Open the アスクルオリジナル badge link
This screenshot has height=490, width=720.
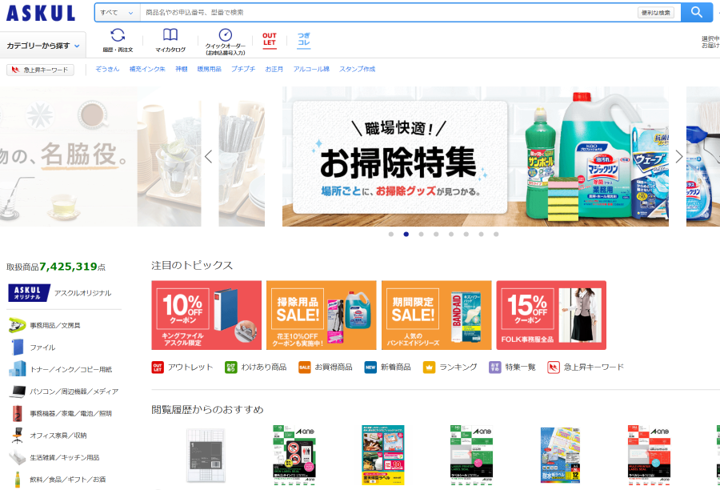click(60, 293)
